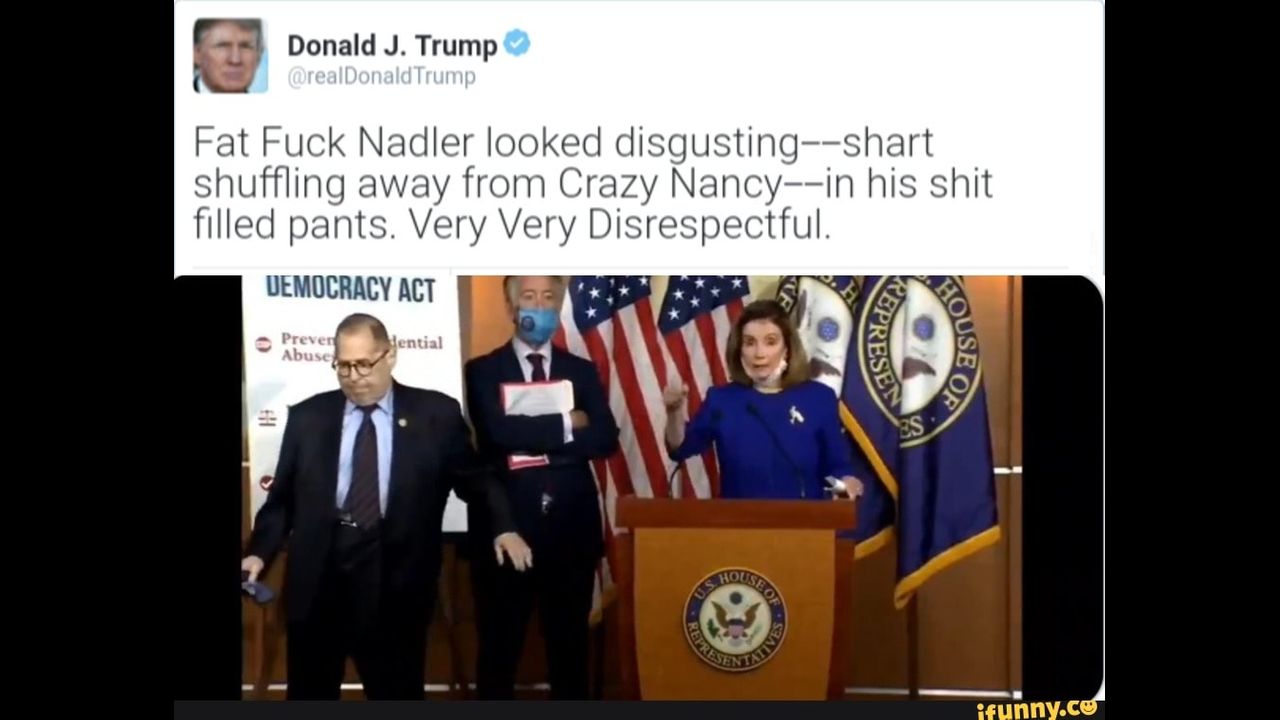Click the lowest red icon on the poster

(266, 482)
